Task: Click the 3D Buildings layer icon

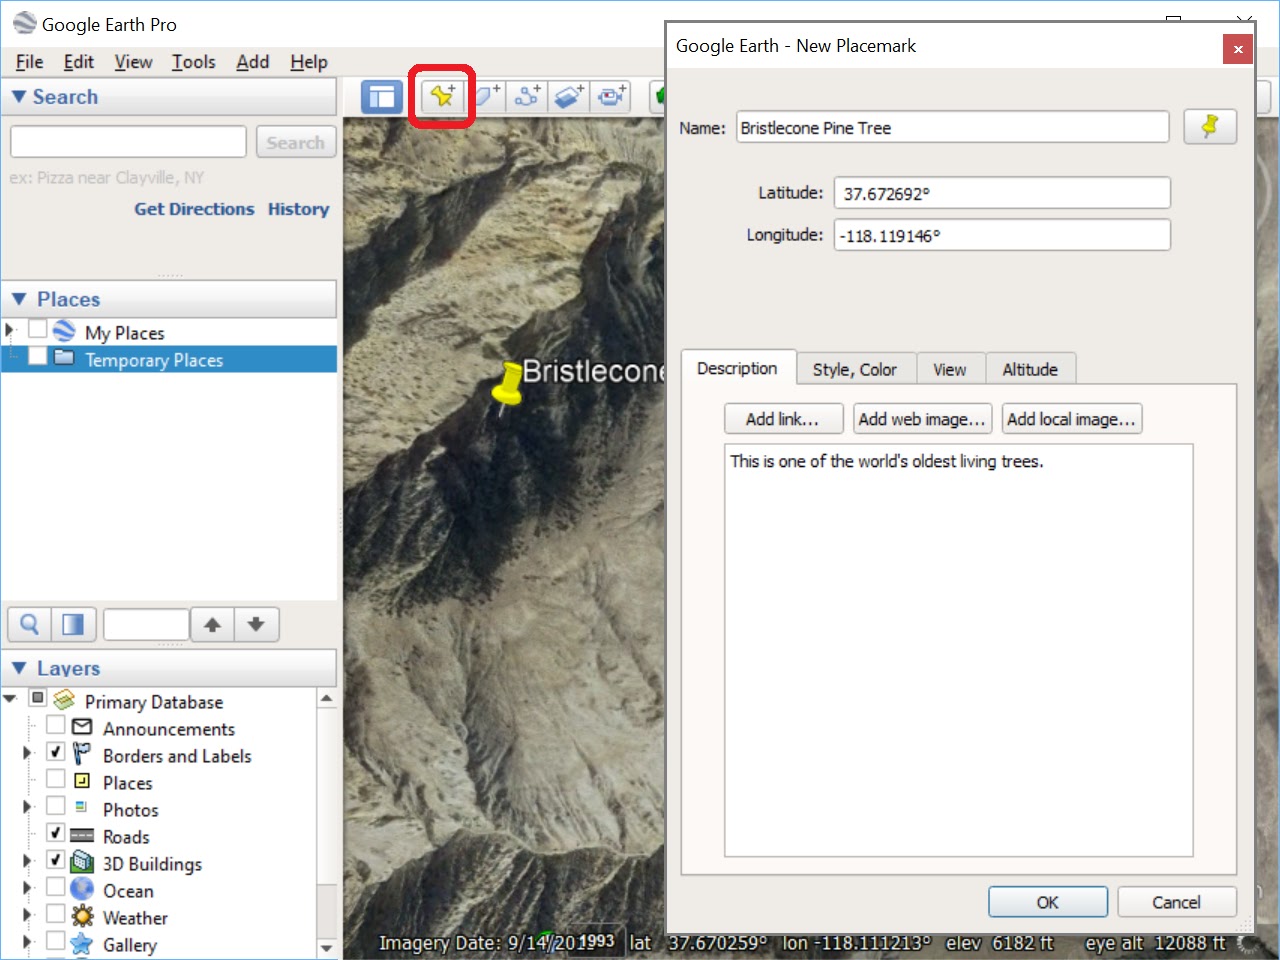Action: tap(82, 861)
